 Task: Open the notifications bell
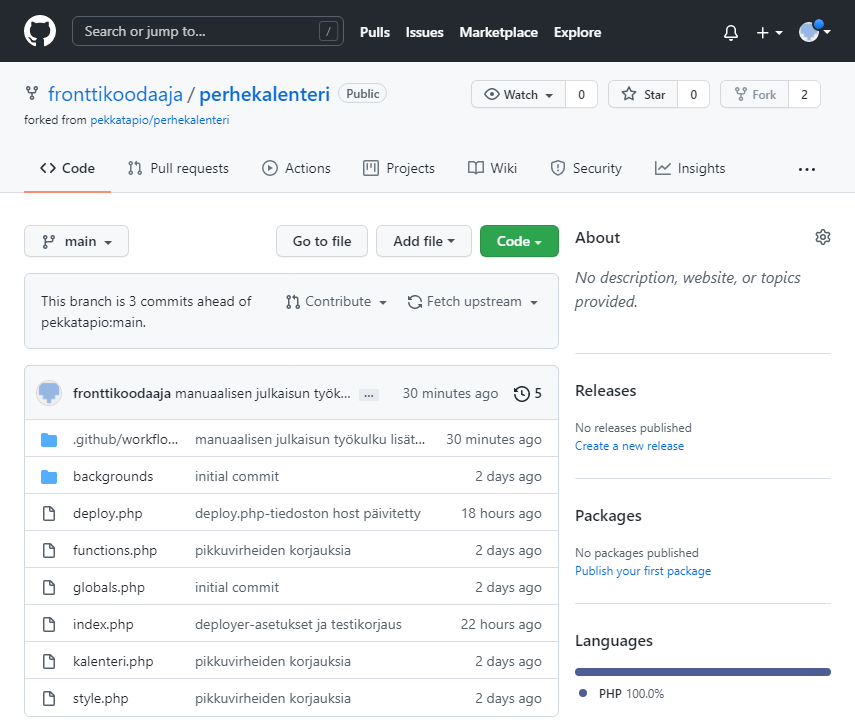pyautogui.click(x=731, y=33)
